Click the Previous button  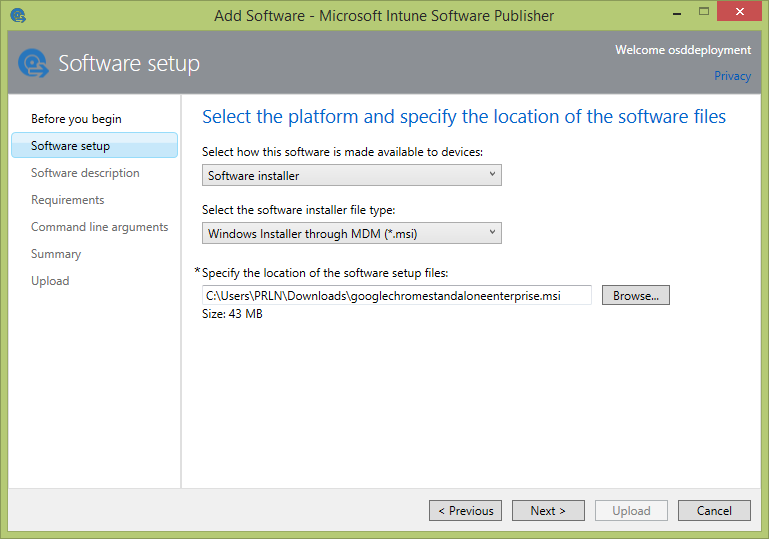[465, 510]
